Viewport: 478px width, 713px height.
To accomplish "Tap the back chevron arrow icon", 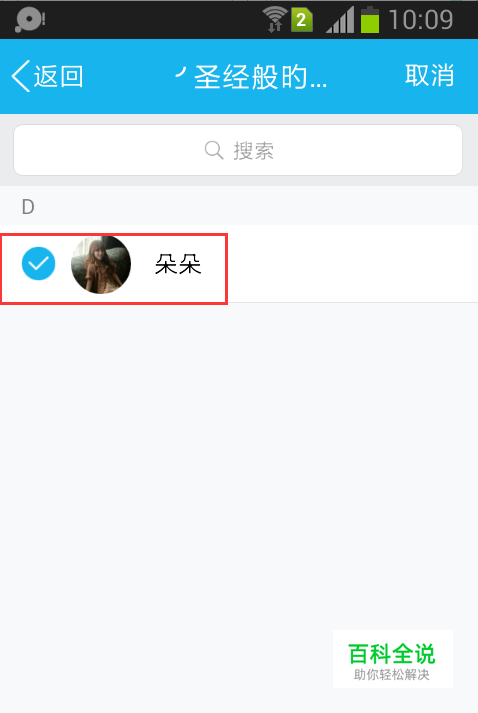I will pos(21,76).
